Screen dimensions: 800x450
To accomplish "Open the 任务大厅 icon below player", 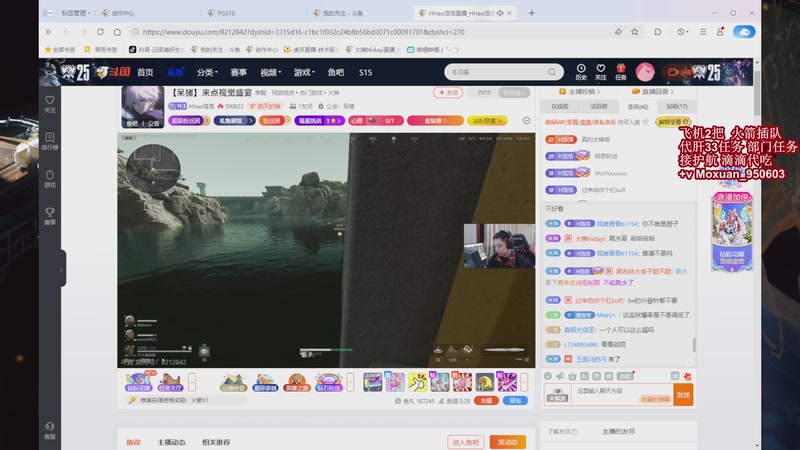I will click(x=170, y=382).
